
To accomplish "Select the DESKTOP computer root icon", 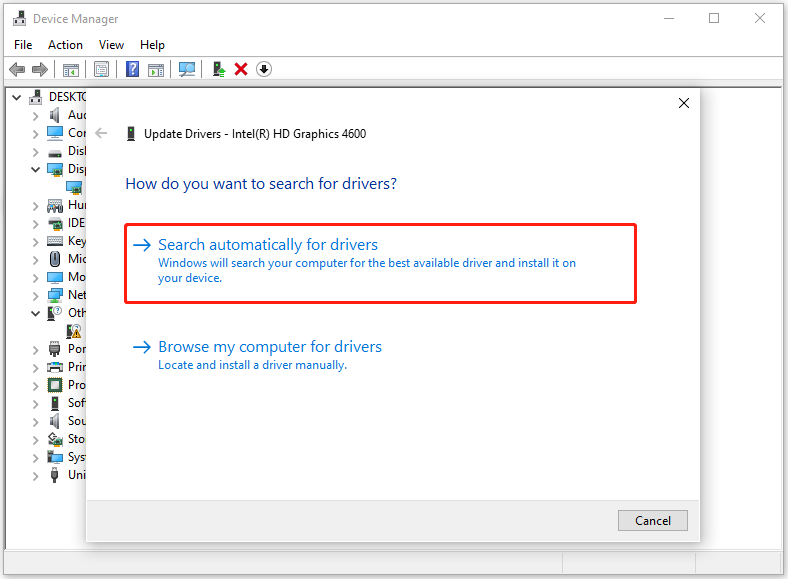I will click(35, 96).
